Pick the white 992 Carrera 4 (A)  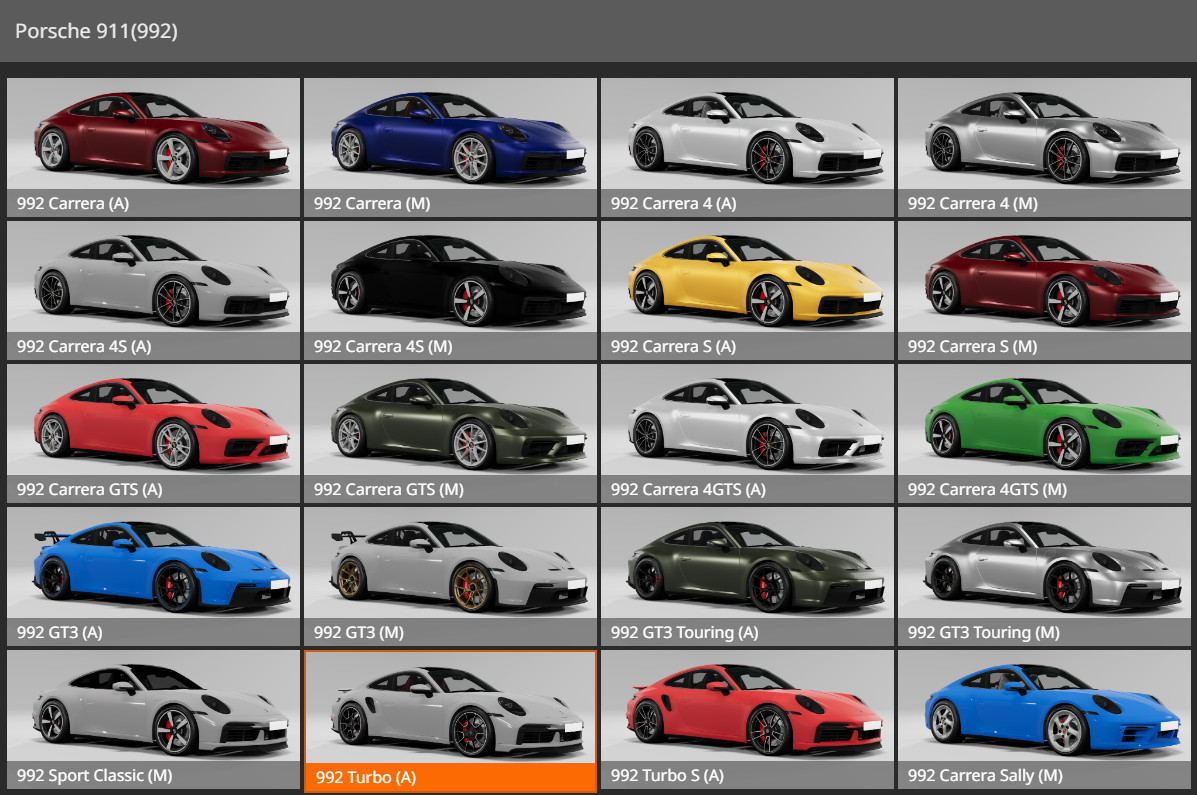pos(747,138)
